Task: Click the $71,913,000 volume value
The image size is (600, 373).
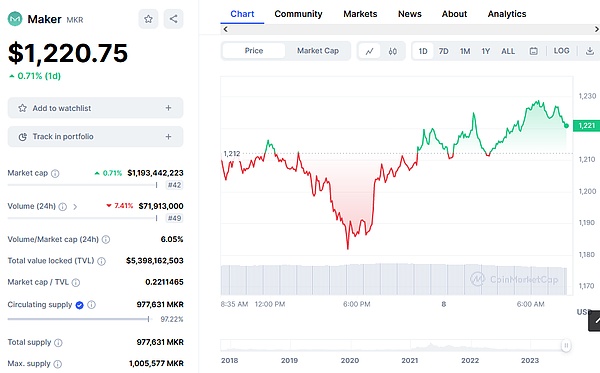Action: point(161,206)
